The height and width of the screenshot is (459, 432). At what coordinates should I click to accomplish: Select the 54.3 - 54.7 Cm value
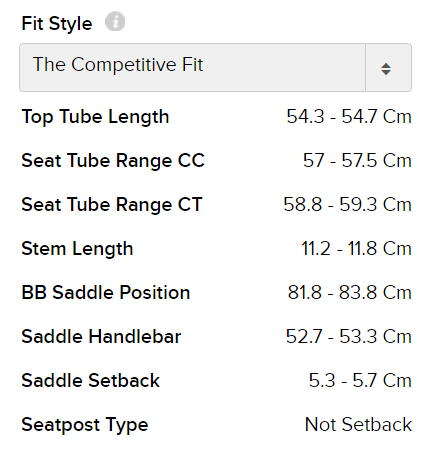pyautogui.click(x=349, y=117)
